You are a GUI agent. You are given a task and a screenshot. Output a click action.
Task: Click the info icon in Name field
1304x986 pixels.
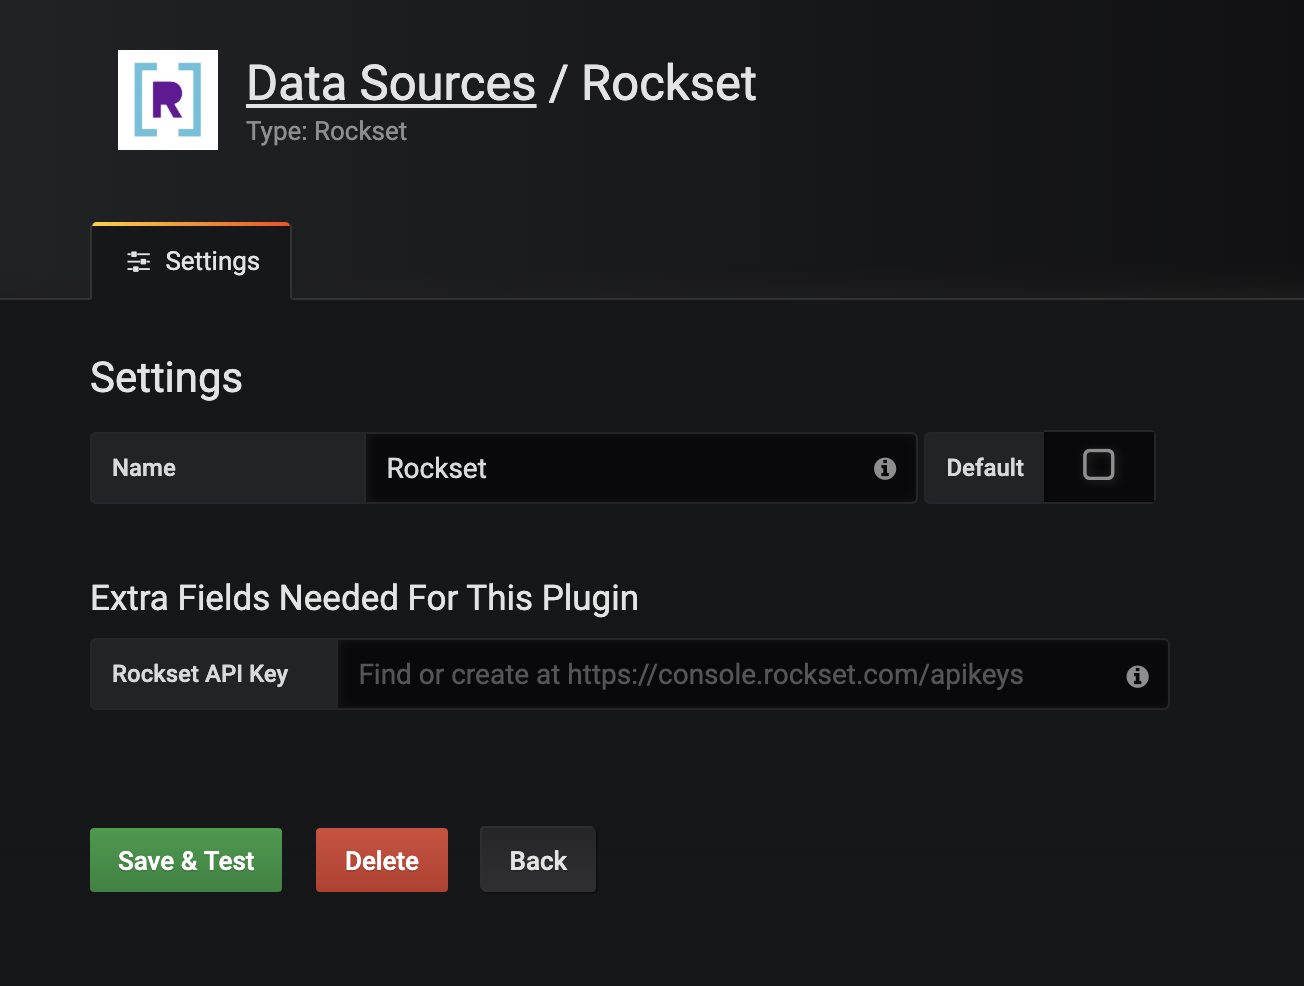(x=885, y=468)
